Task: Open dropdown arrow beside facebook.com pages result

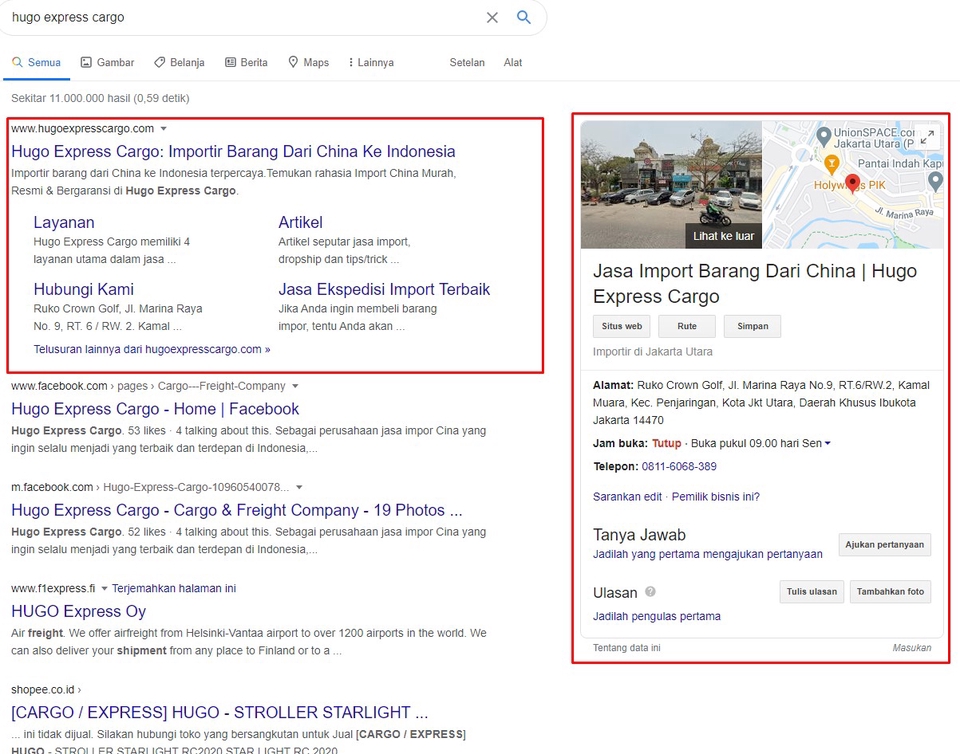Action: [295, 386]
